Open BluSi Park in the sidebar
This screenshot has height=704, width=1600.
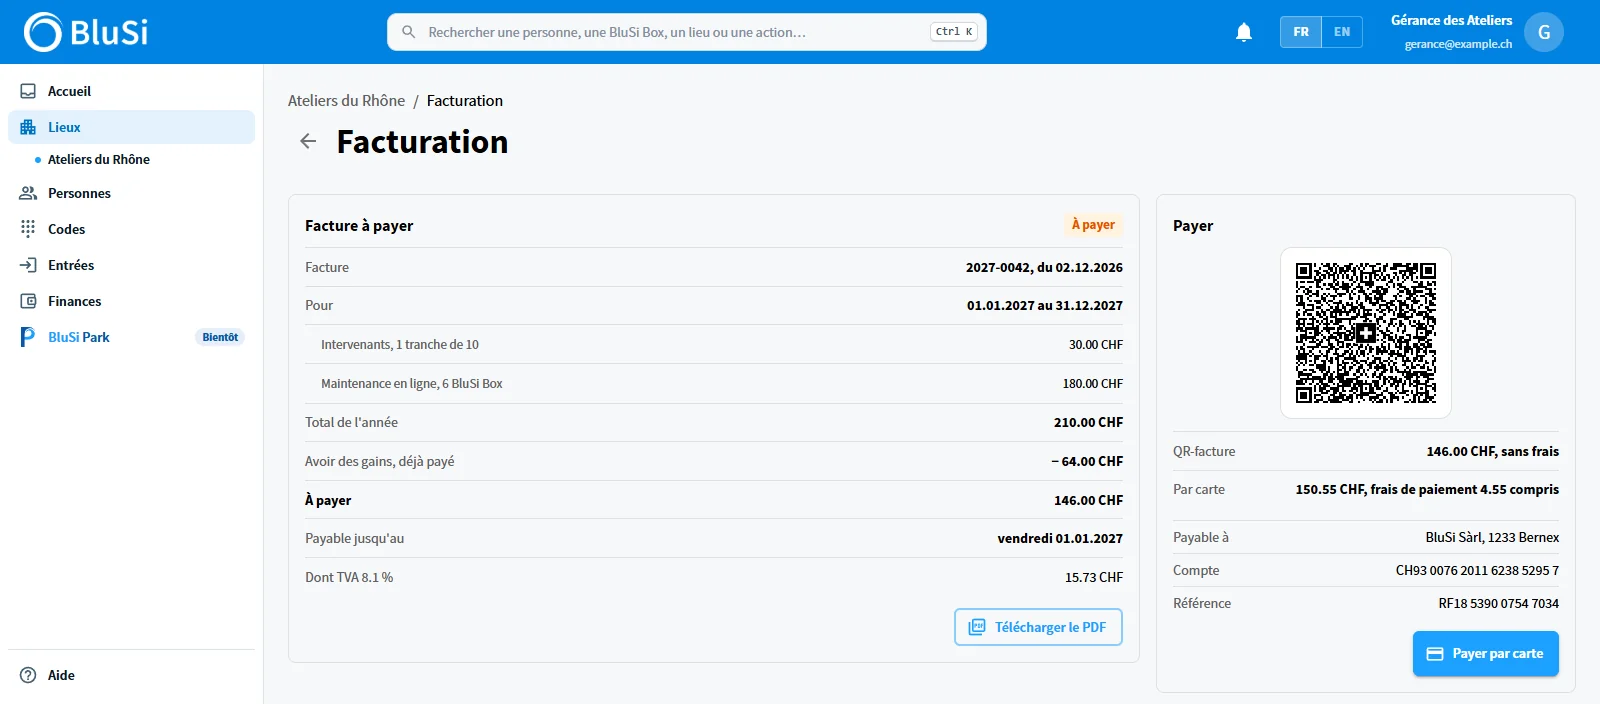[131, 337]
